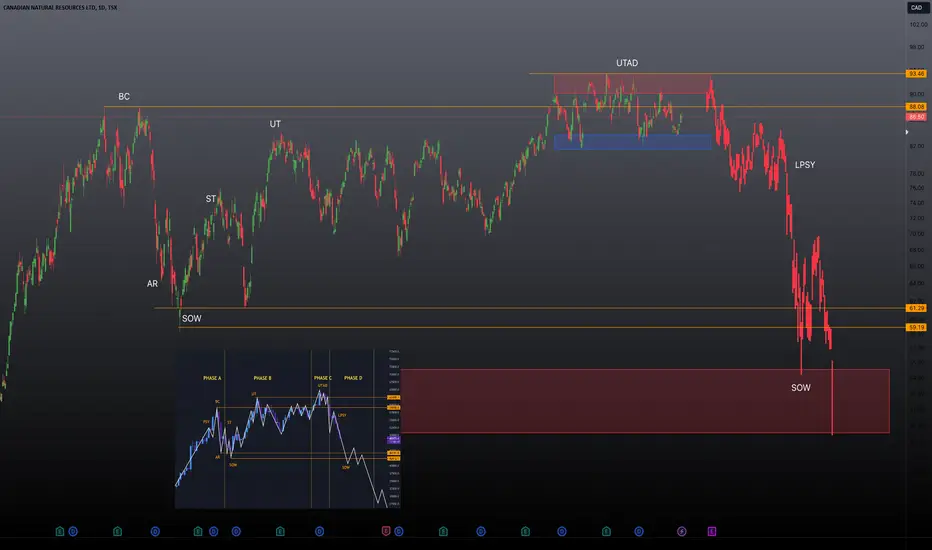Click the dividend marker beside the red earnings marker

click(x=399, y=532)
